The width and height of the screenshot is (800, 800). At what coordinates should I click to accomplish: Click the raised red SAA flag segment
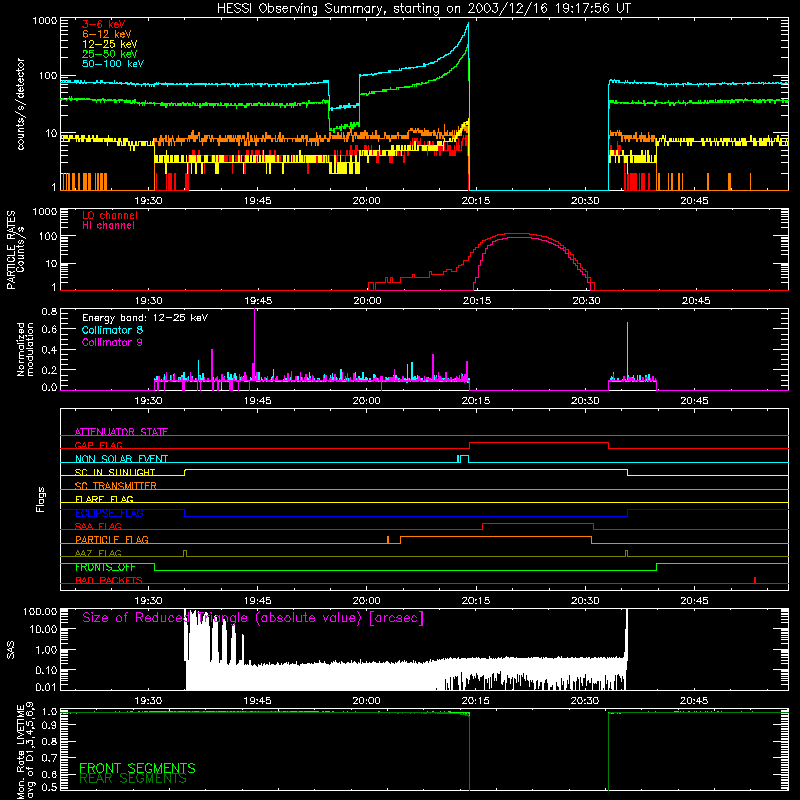pos(538,524)
